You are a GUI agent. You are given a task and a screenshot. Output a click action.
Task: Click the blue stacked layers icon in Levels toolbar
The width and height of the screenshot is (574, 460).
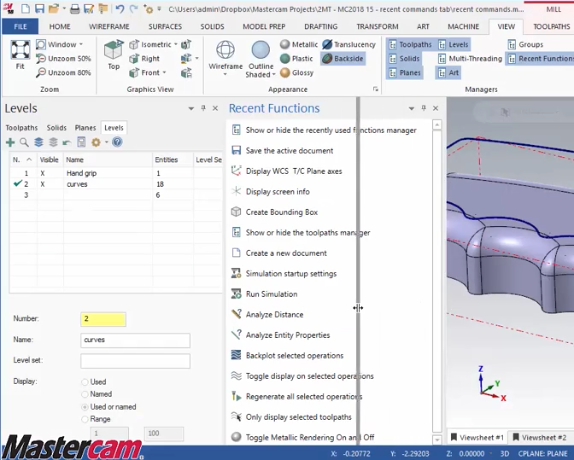[x=38, y=142]
